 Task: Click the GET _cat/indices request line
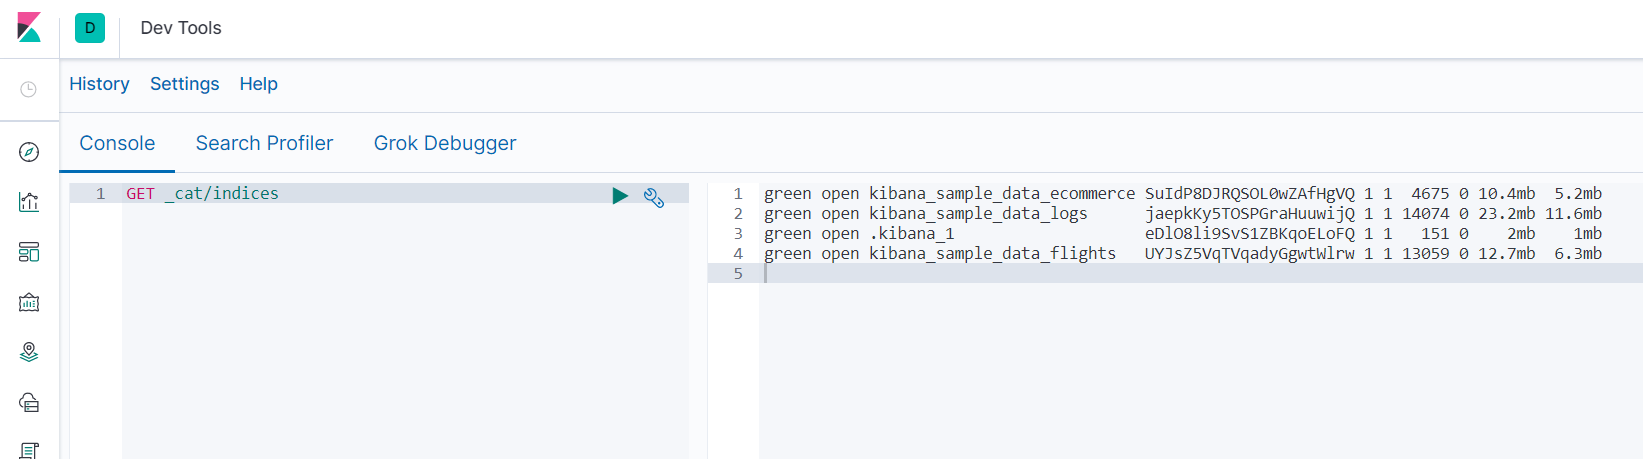202,193
